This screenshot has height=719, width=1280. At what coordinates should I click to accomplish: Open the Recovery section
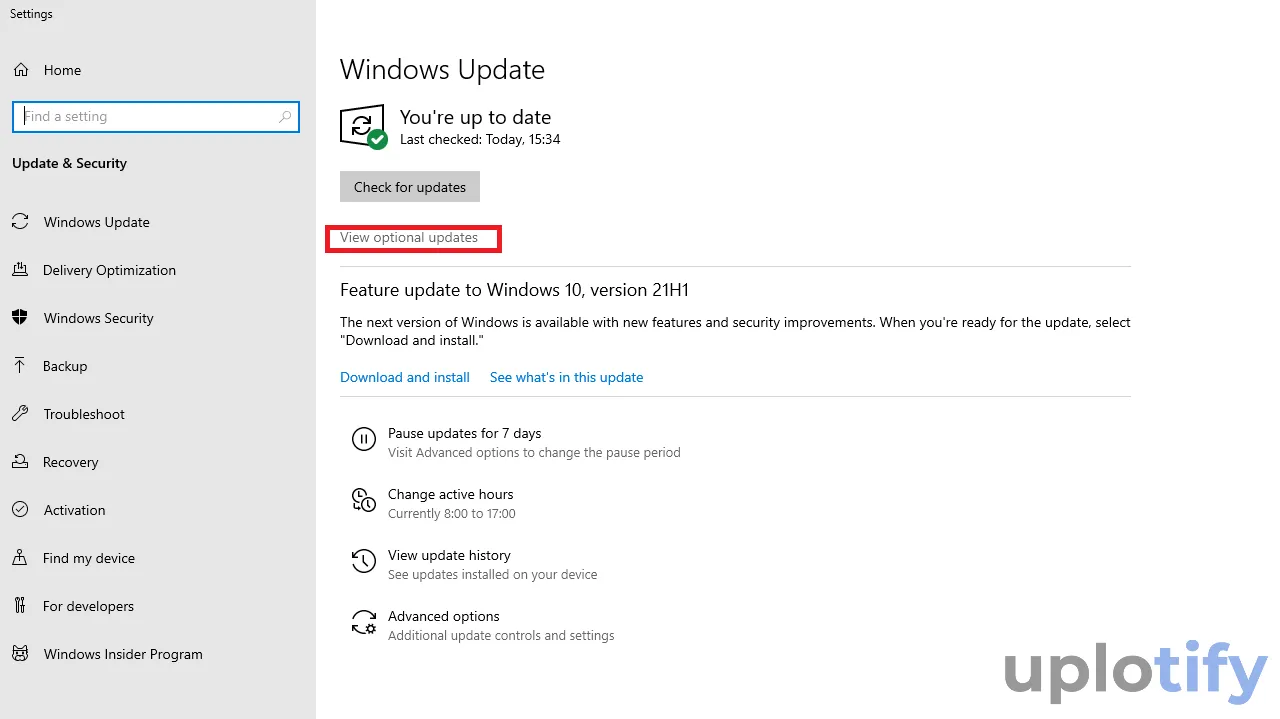coord(70,462)
